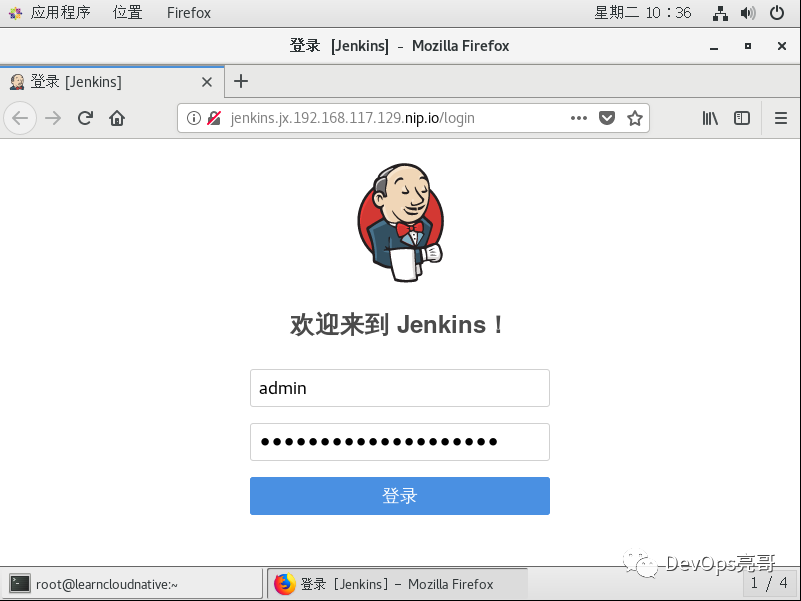Screen dimensions: 801x601
Task: Select the 登录 [Jenkins] browser tab
Action: (112, 82)
